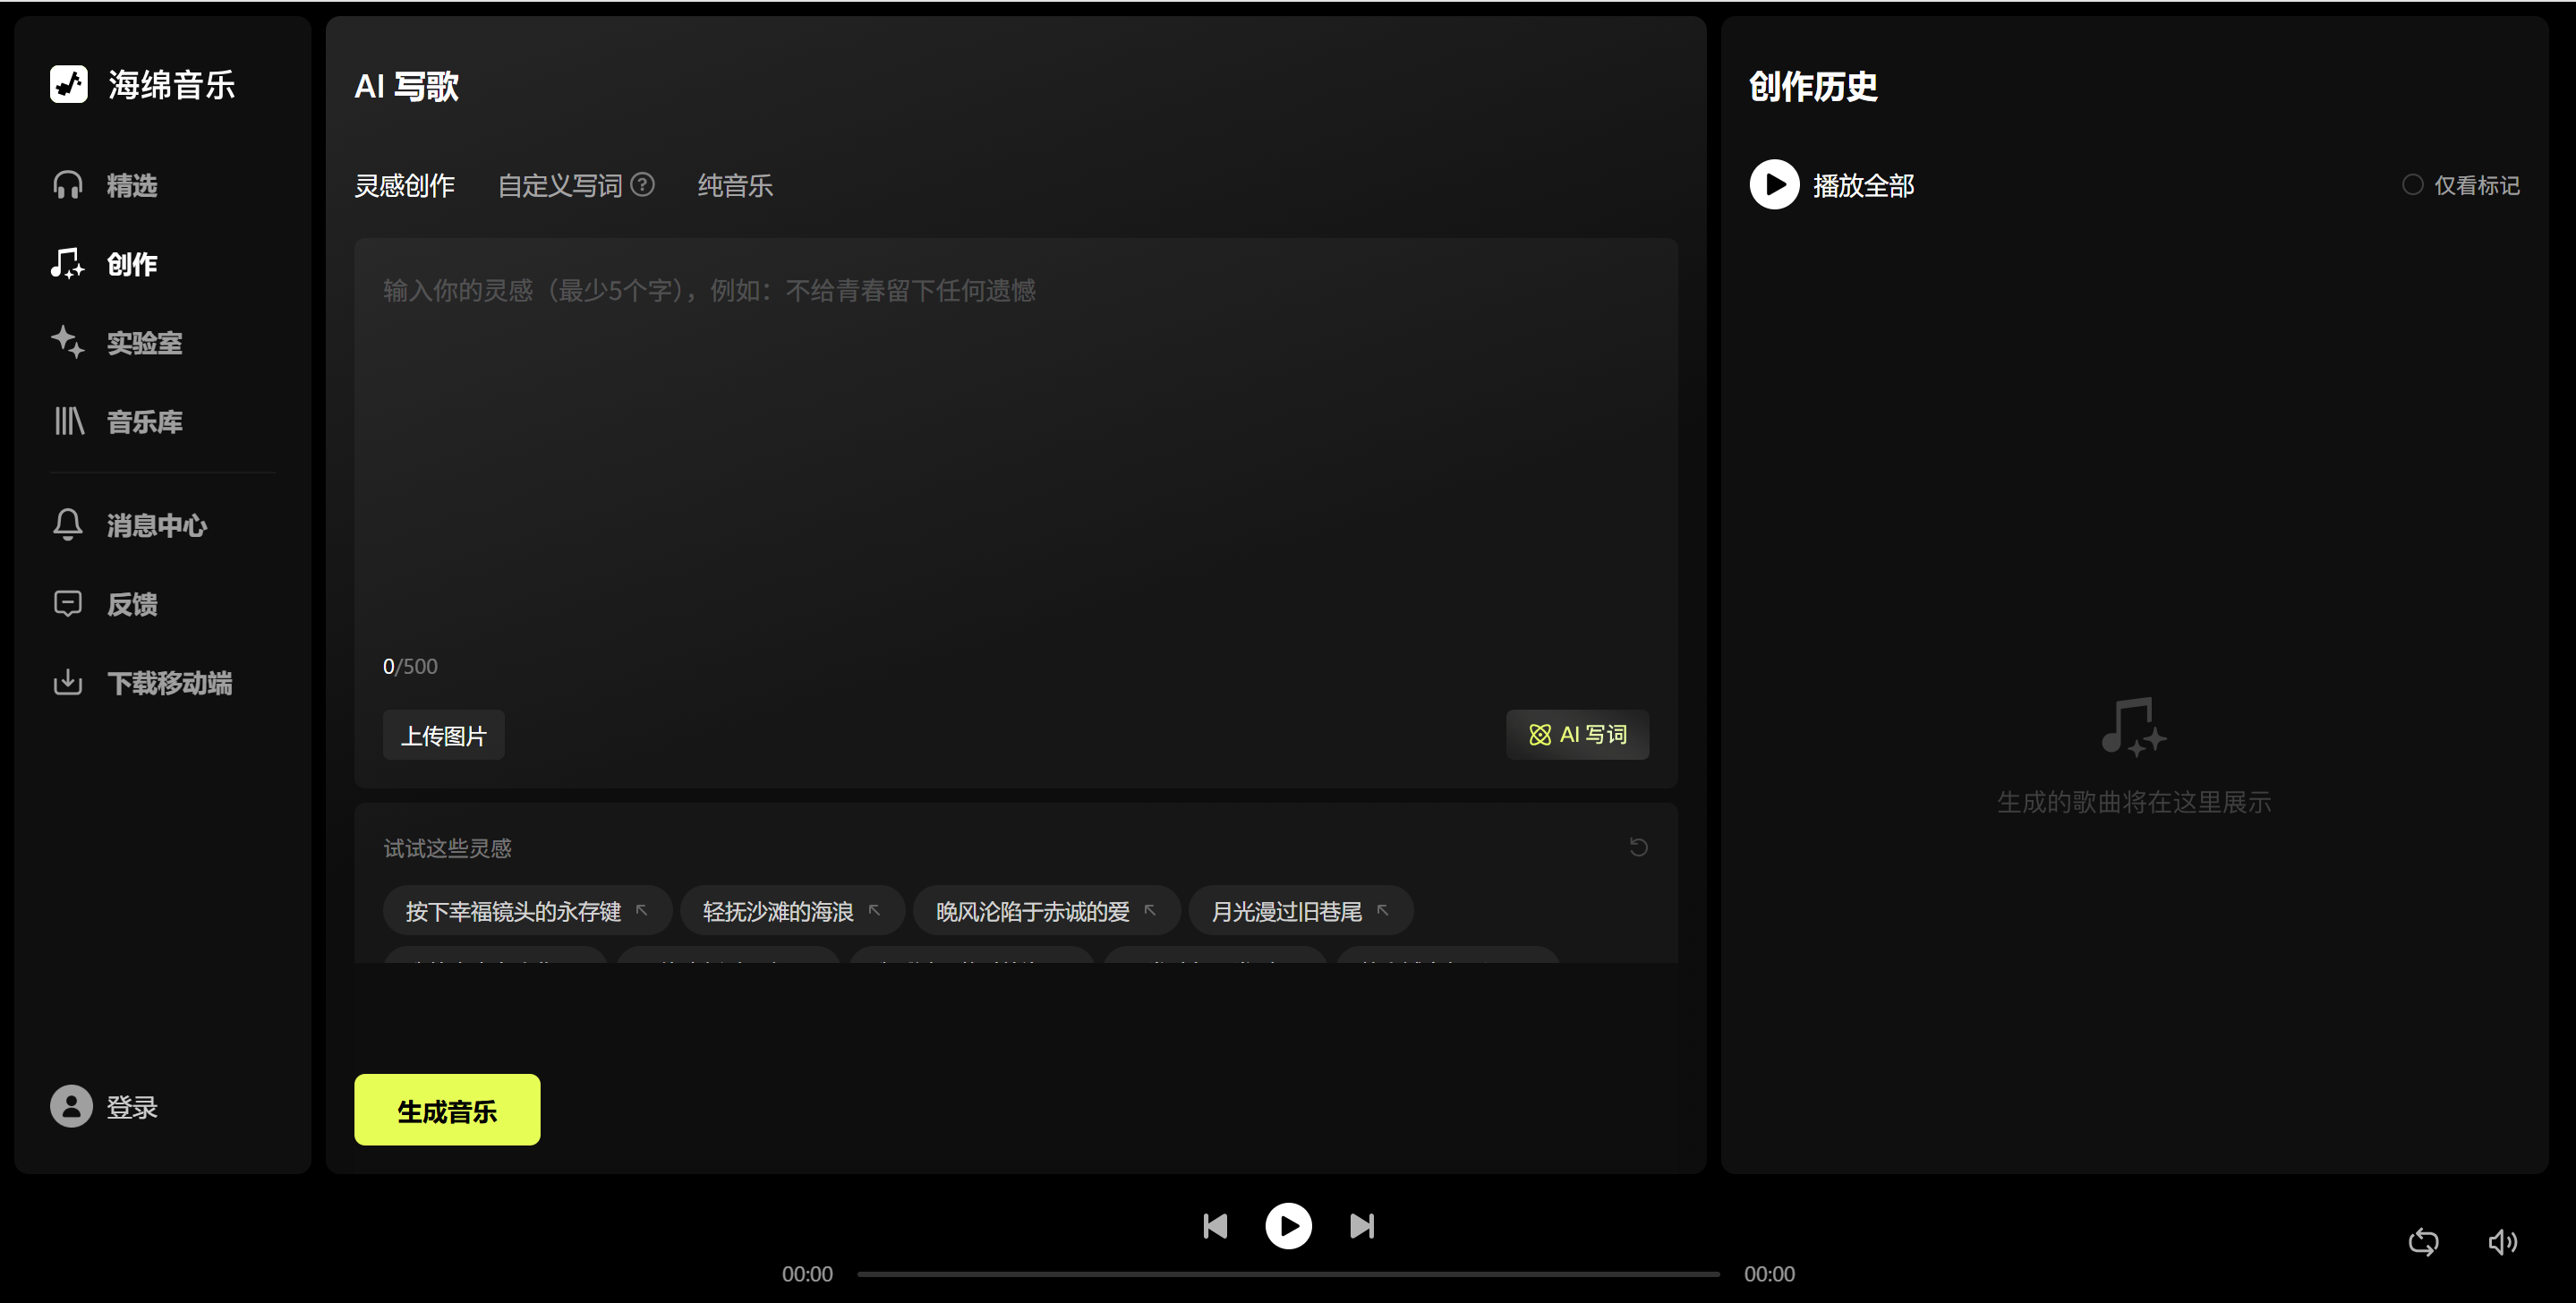
Task: Open the 实验室 lab section
Action: click(x=145, y=342)
